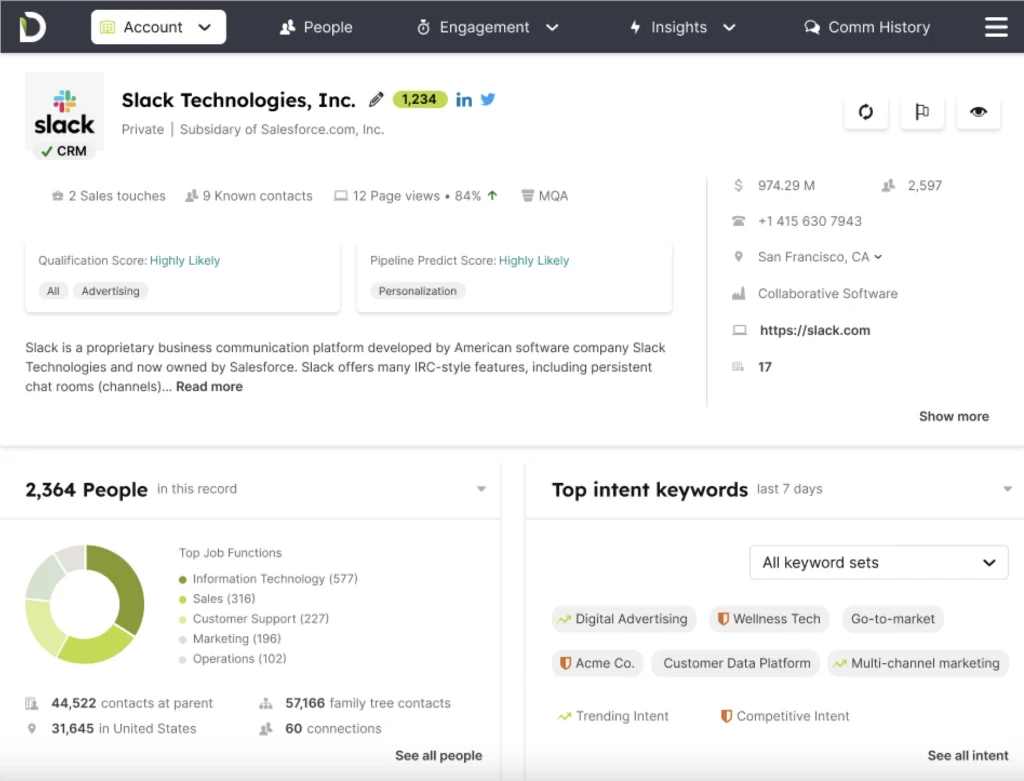The height and width of the screenshot is (781, 1024).
Task: Click the Slack company logo thumbnail
Action: (64, 113)
